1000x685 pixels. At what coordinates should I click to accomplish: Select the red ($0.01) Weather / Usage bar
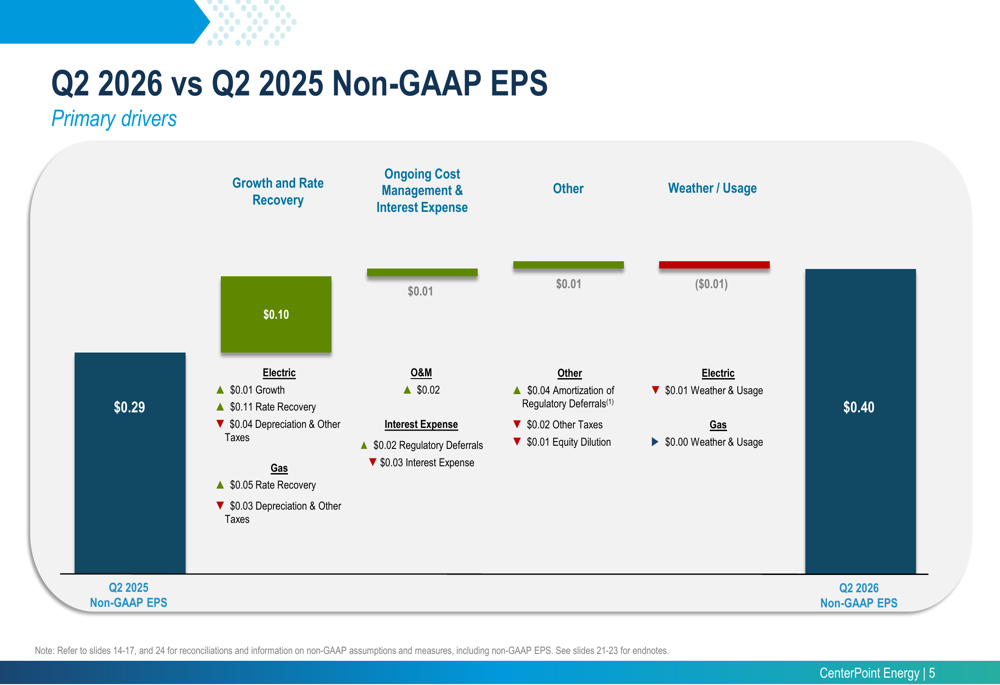click(x=714, y=265)
